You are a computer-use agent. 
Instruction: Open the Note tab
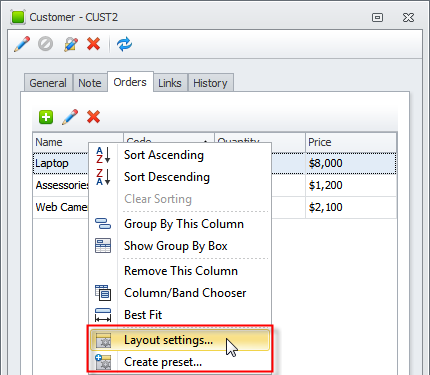(90, 83)
